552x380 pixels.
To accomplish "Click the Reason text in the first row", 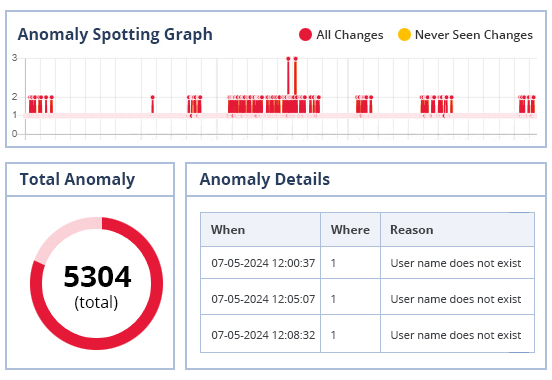I will (x=456, y=263).
